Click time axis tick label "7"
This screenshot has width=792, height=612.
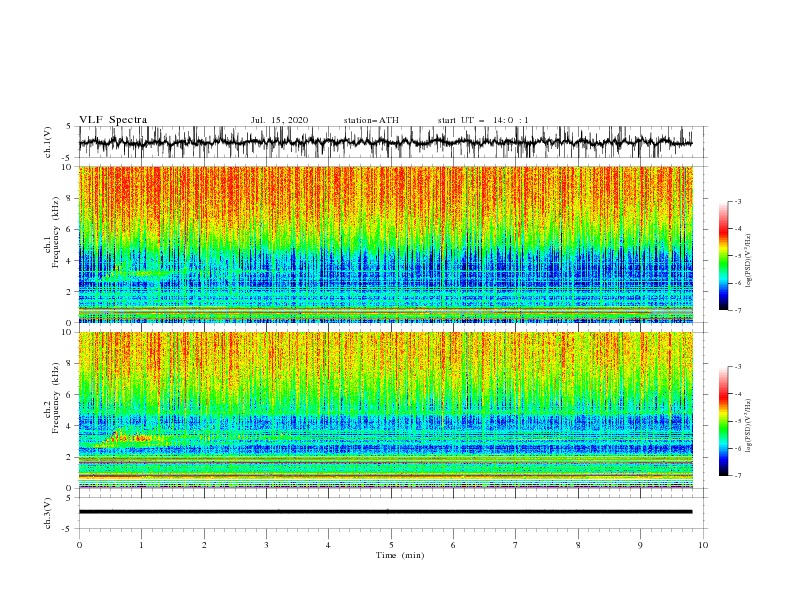pyautogui.click(x=516, y=545)
